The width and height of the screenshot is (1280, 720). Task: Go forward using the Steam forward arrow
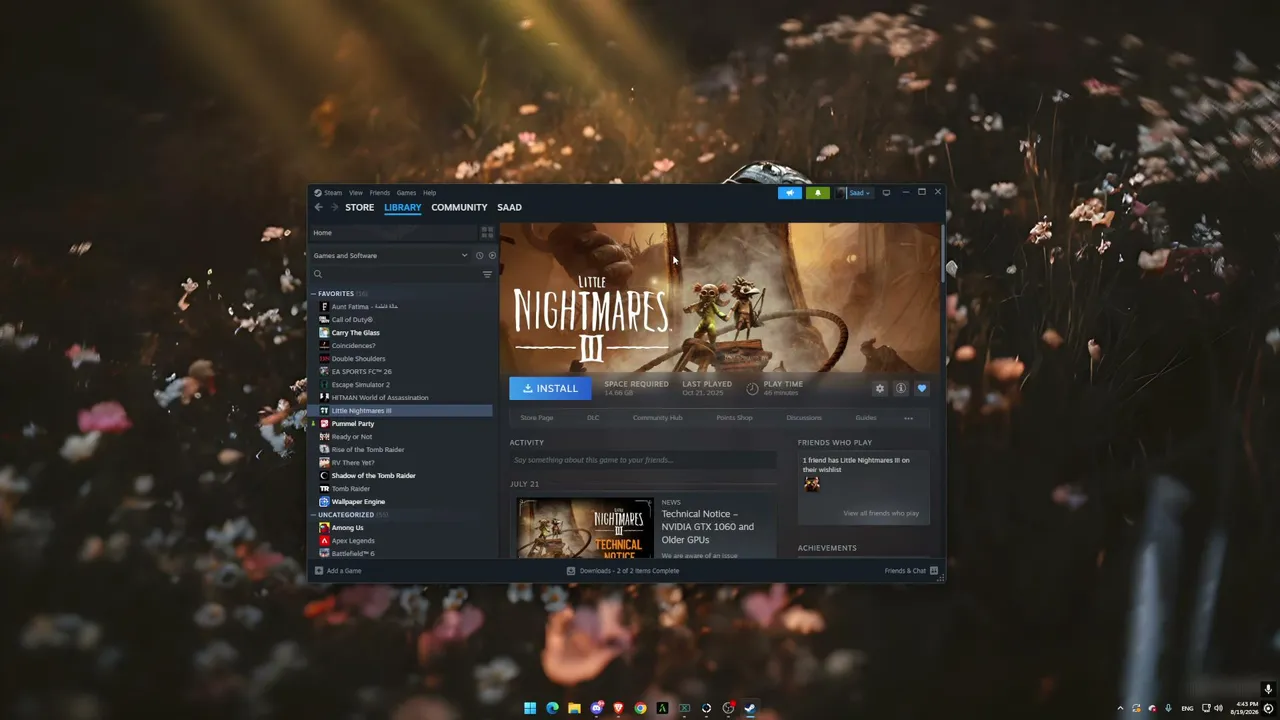333,207
